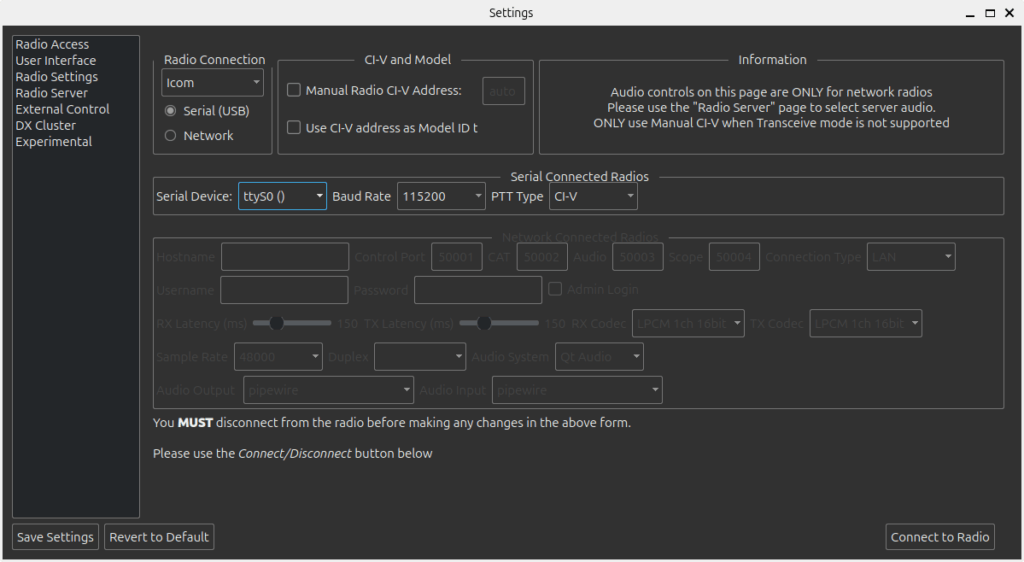Viewport: 1024px width, 562px height.
Task: Click the 'Serial Device:' label
Action: [194, 196]
